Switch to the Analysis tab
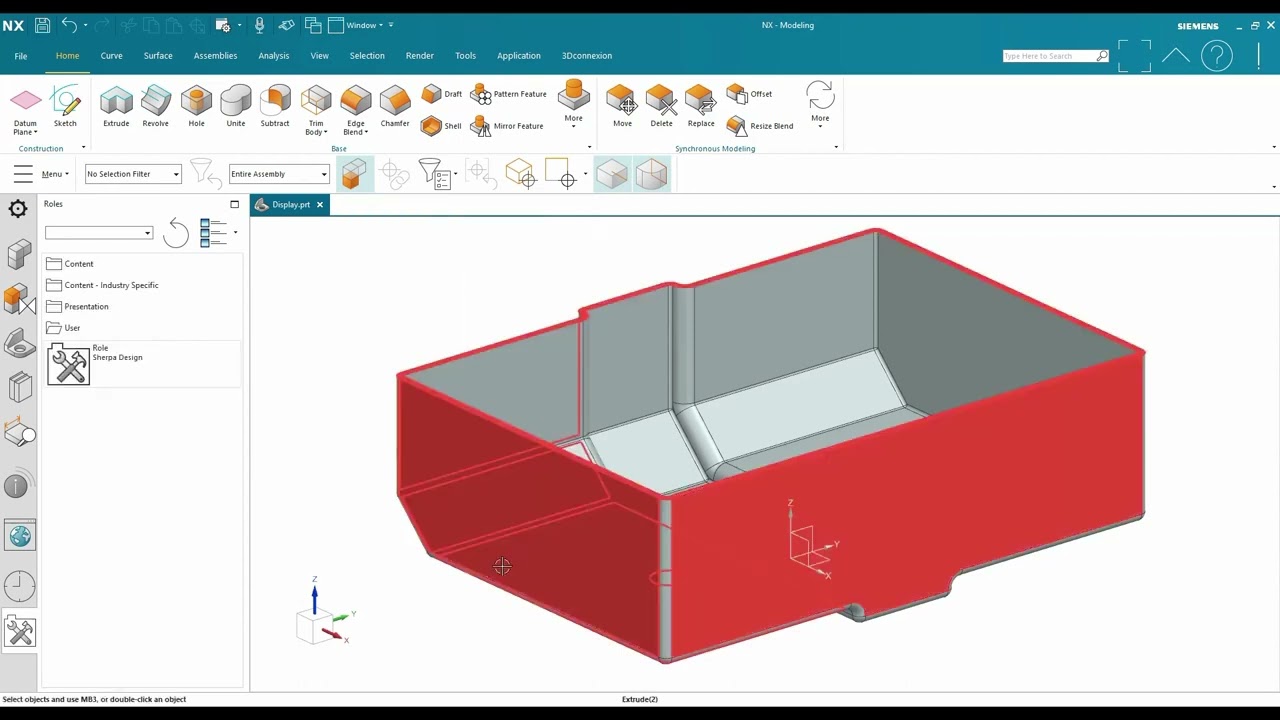The width and height of the screenshot is (1280, 720). coord(273,56)
